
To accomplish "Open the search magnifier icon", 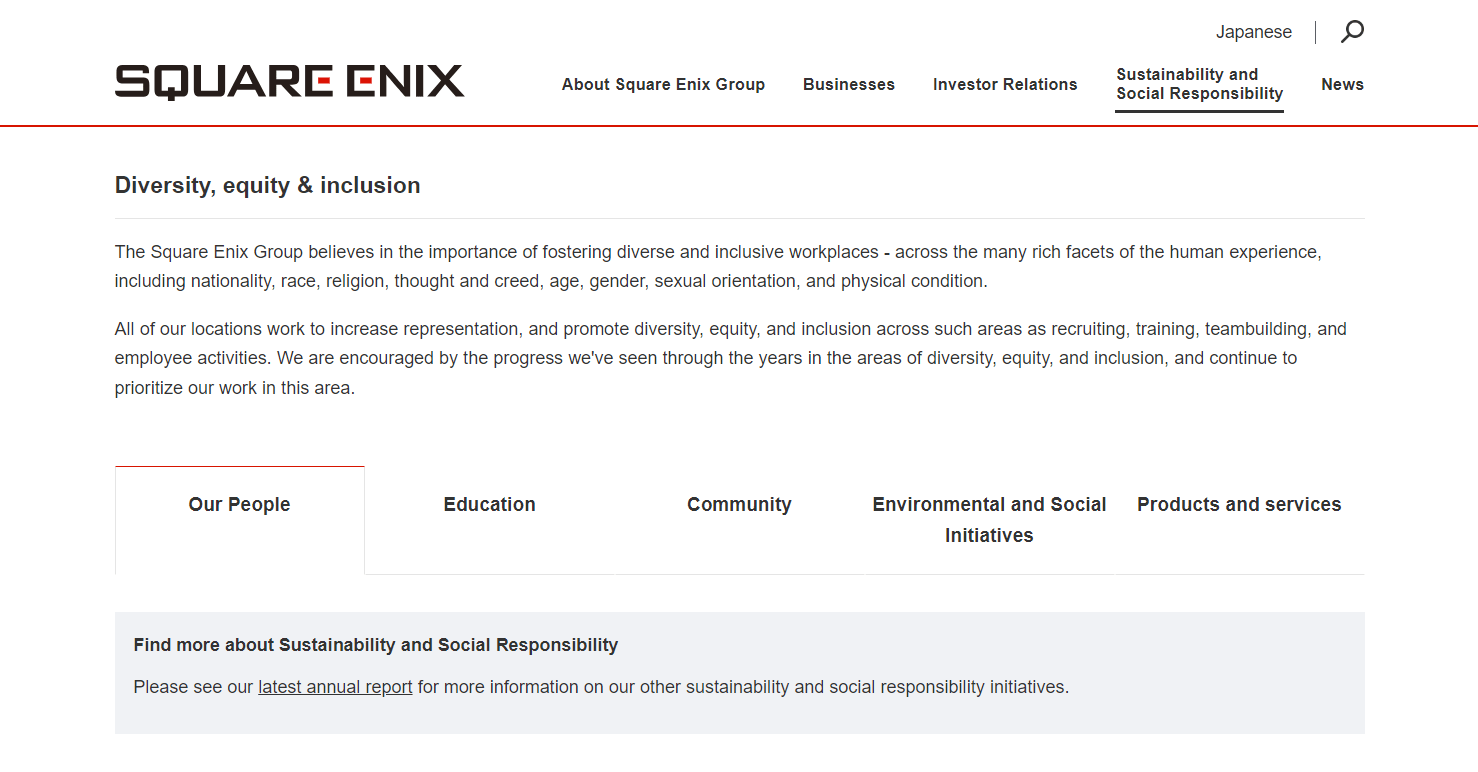I will coord(1351,32).
